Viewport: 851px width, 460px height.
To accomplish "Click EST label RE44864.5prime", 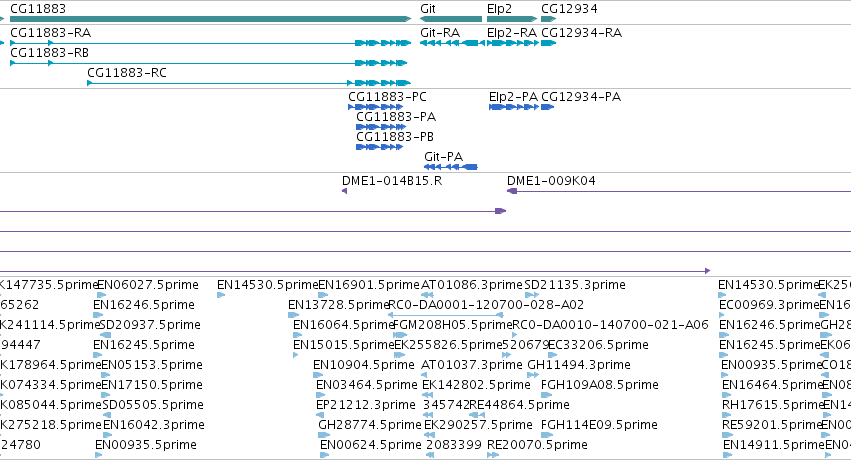I will pos(519,405).
